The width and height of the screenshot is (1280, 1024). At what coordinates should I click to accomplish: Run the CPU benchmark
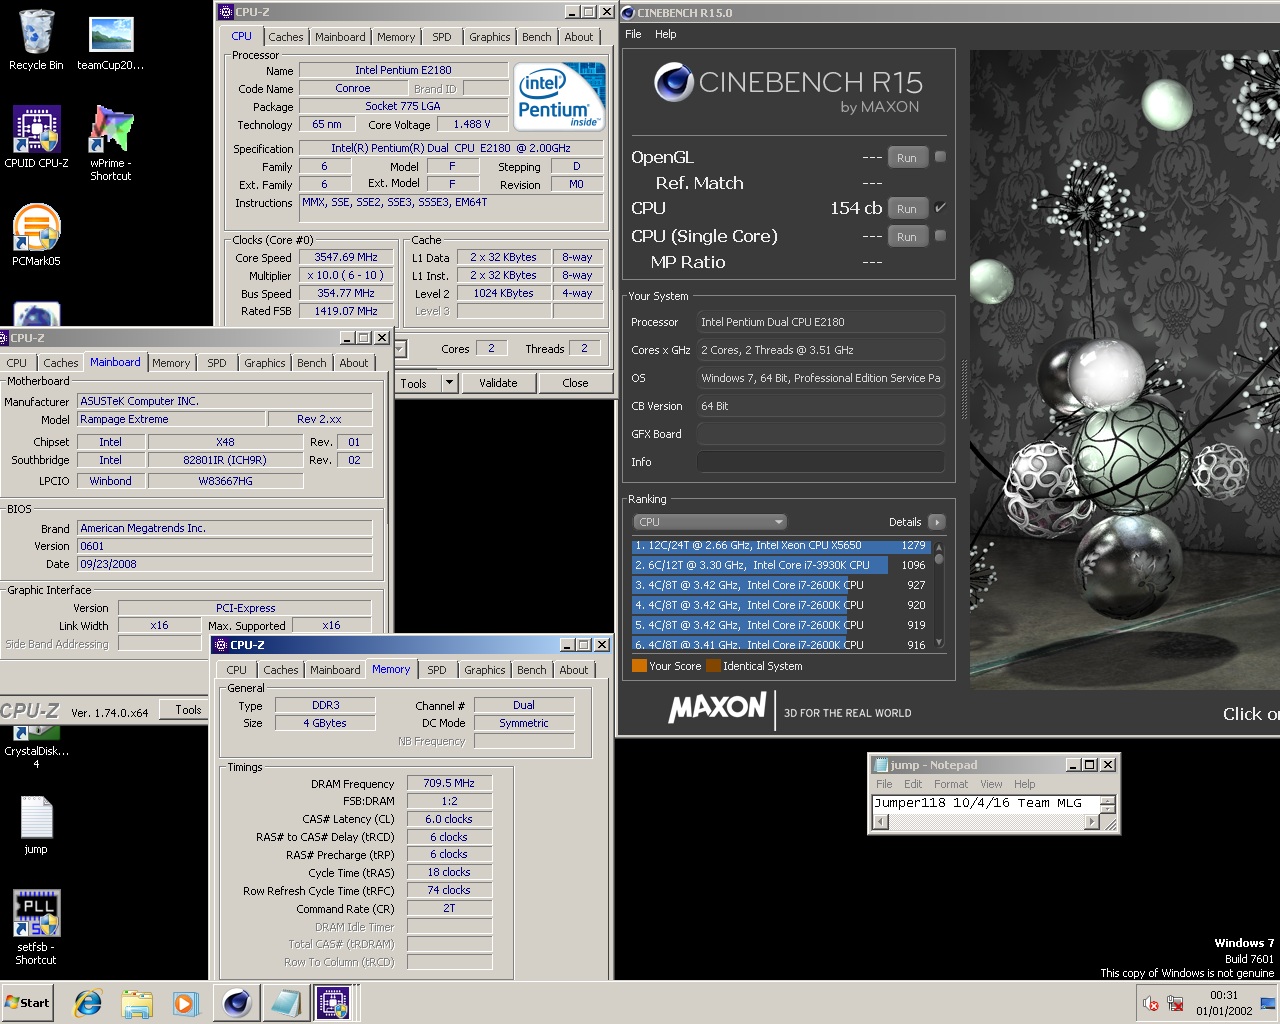pos(907,209)
